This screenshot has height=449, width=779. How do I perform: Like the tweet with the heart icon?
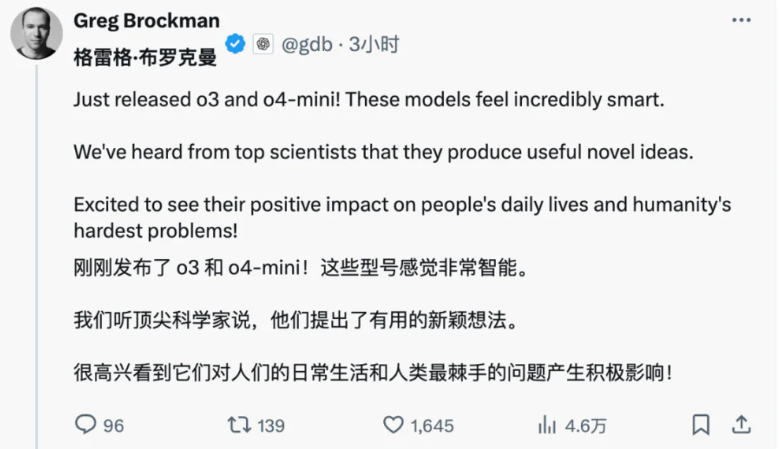[395, 425]
